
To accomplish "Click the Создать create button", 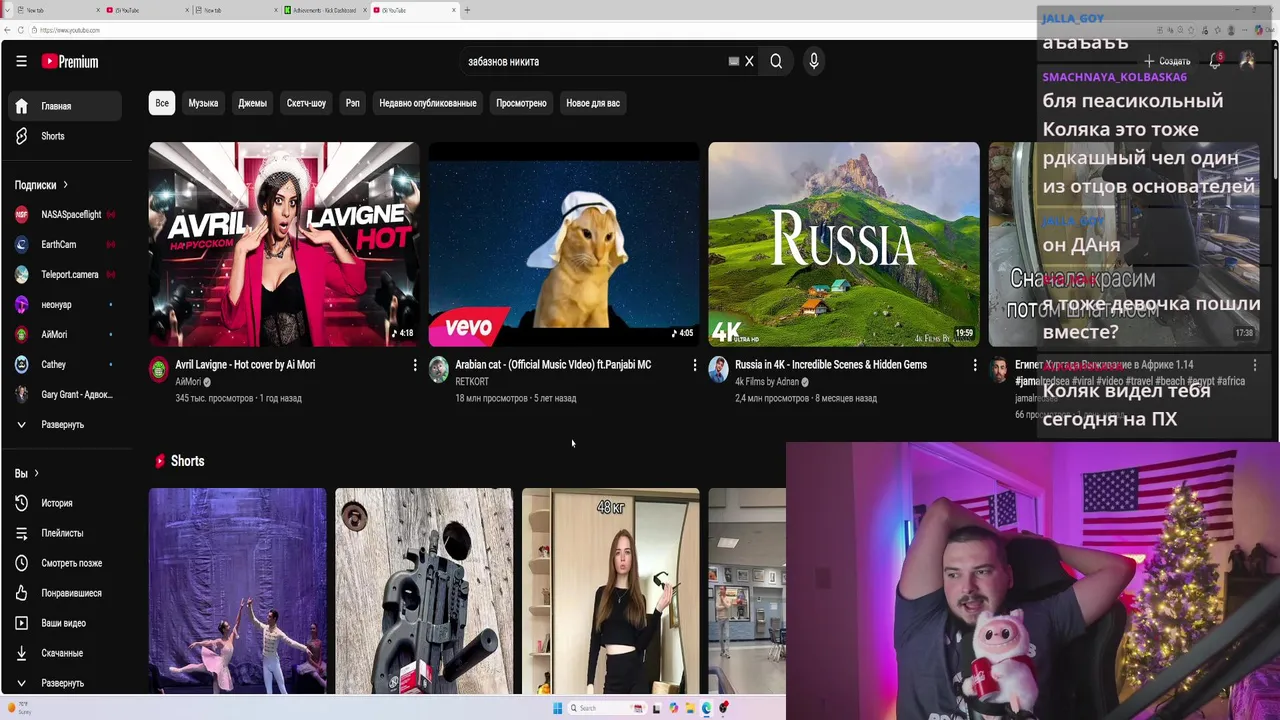I will pyautogui.click(x=1168, y=61).
